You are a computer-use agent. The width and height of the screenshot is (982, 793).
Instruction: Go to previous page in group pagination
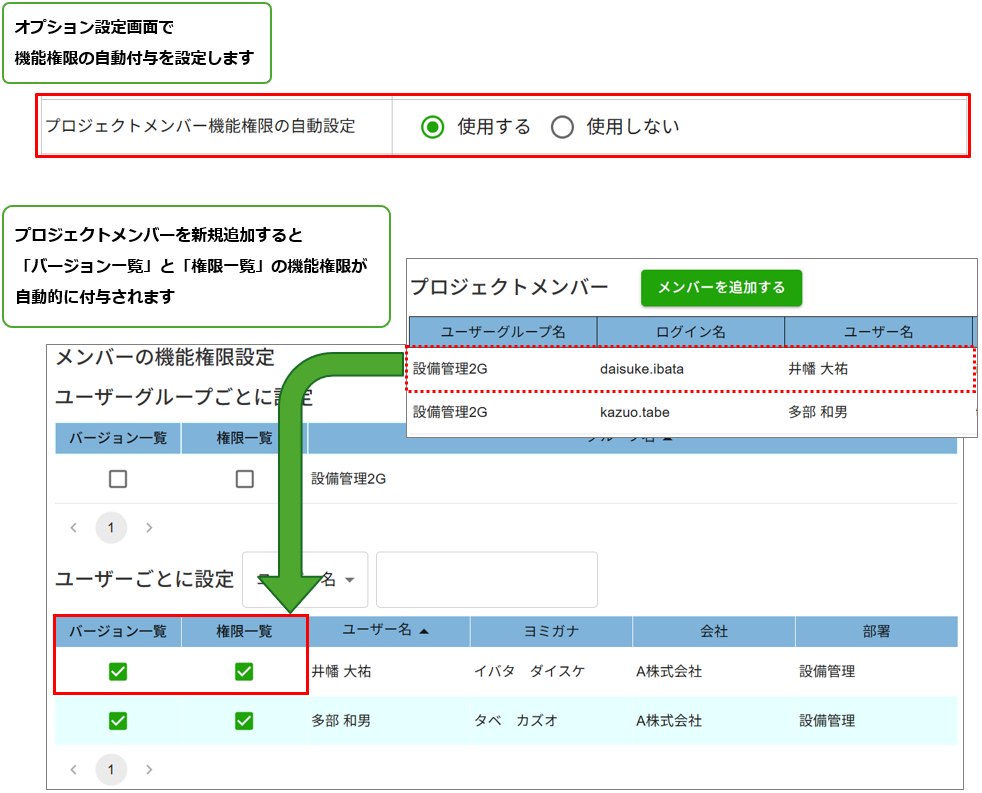pyautogui.click(x=73, y=527)
